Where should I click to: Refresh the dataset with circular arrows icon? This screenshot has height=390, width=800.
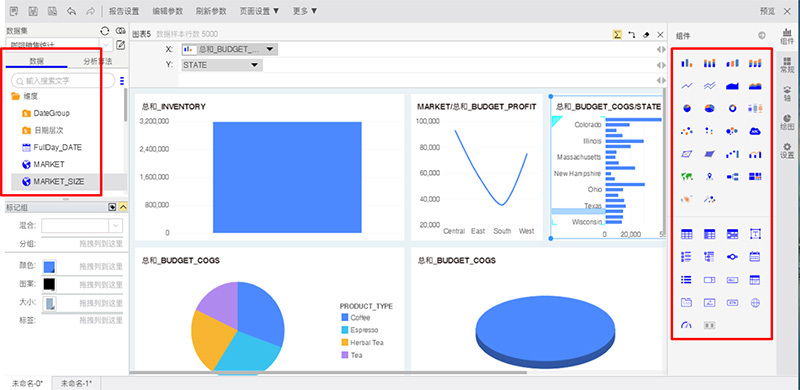click(x=105, y=31)
